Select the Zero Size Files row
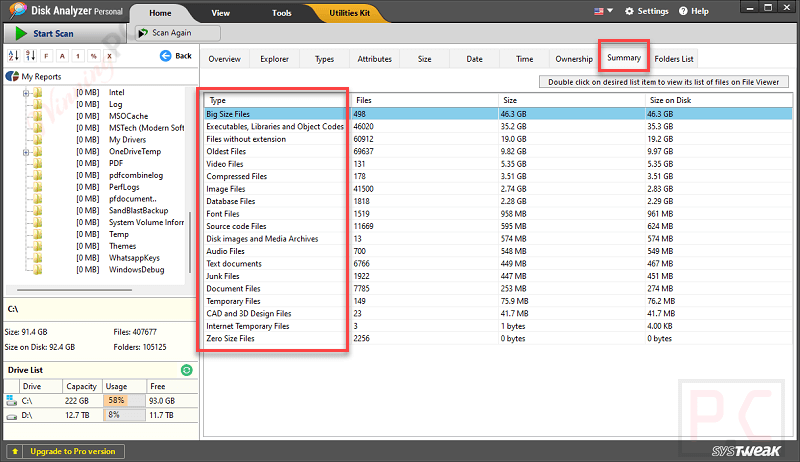This screenshot has height=462, width=800. coord(498,339)
